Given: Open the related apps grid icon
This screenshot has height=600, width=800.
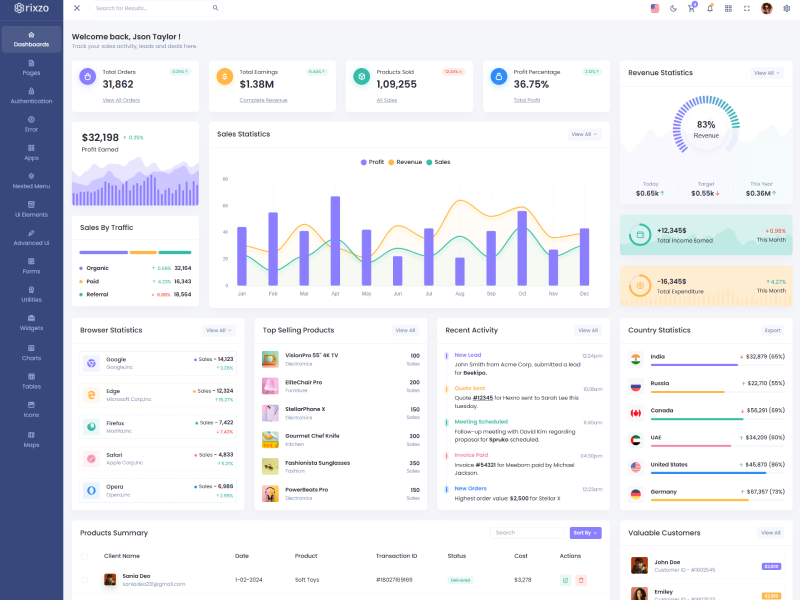Looking at the screenshot, I should click(729, 8).
